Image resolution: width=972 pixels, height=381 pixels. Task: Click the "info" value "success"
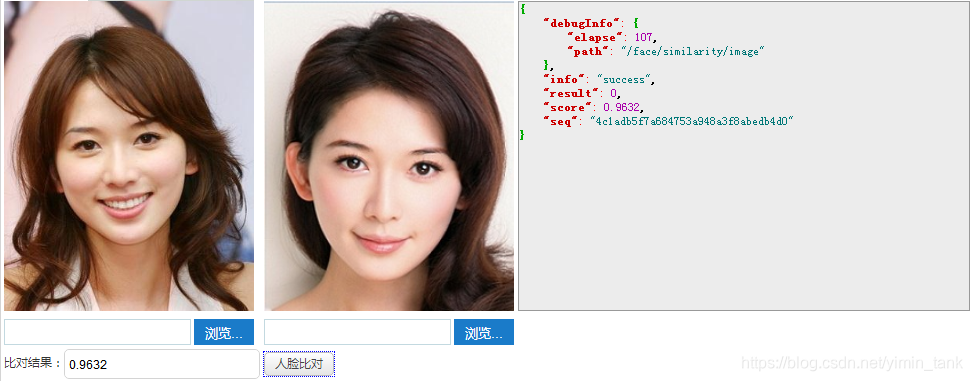[625, 80]
